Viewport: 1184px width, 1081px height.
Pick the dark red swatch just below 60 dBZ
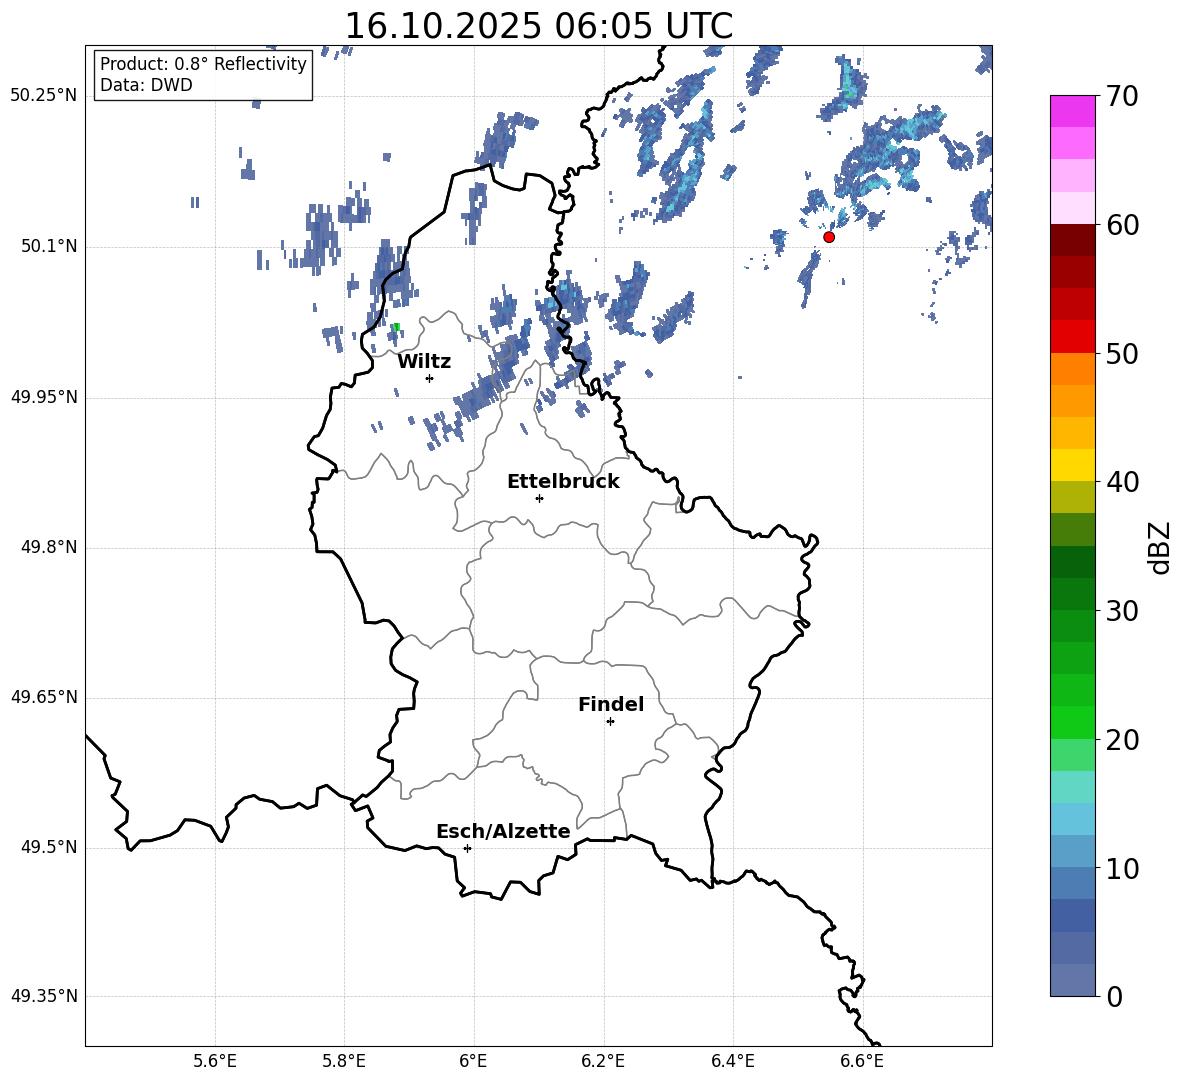1072,241
